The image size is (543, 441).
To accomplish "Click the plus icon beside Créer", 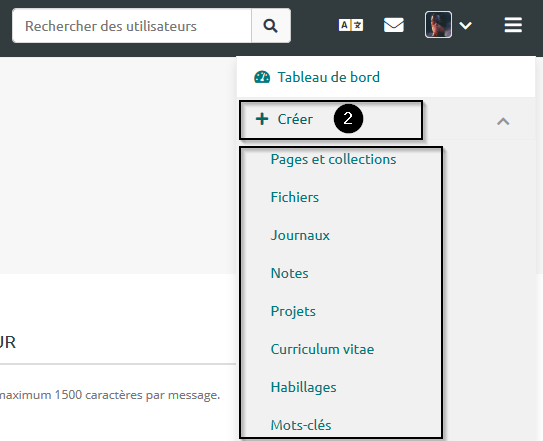I will (262, 119).
